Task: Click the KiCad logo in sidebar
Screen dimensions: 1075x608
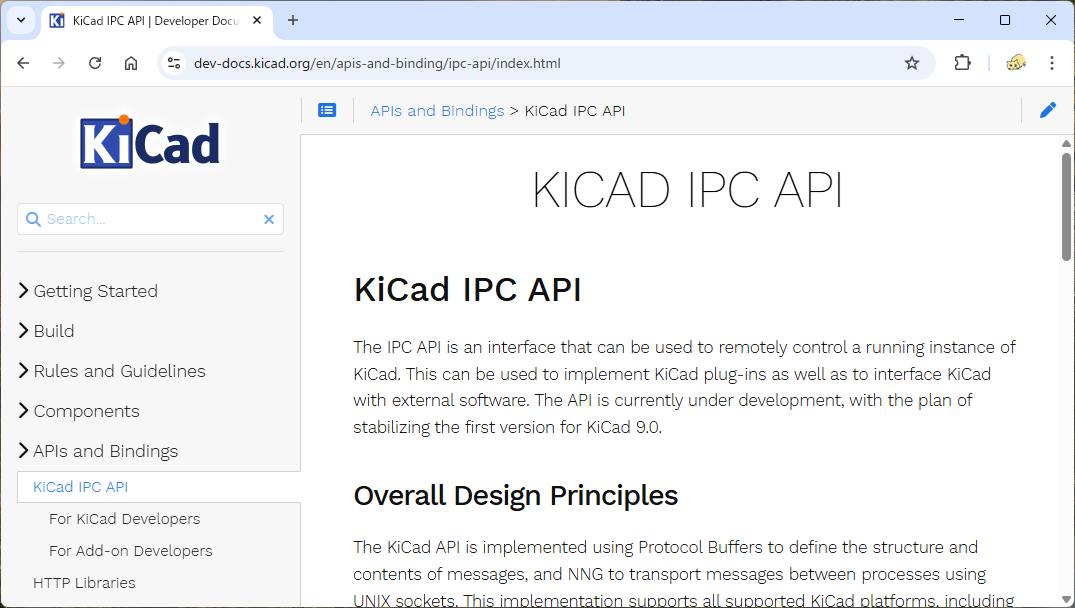Action: [x=150, y=143]
